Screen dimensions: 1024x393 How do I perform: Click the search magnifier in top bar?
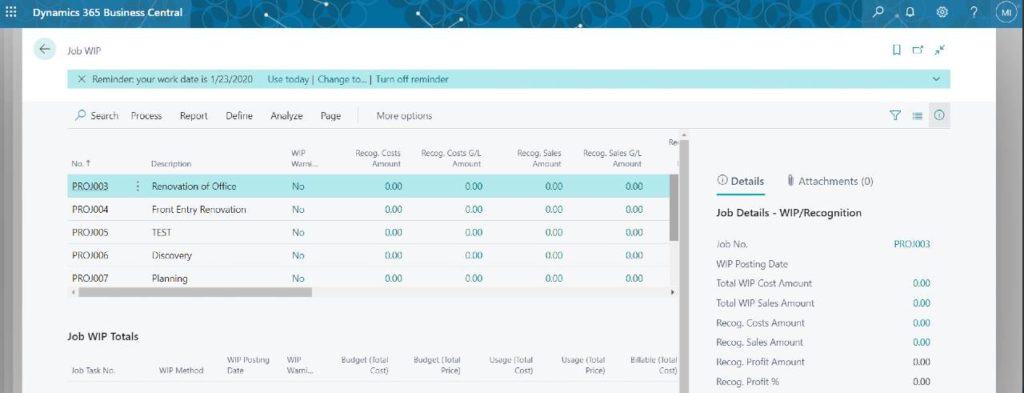(x=878, y=12)
